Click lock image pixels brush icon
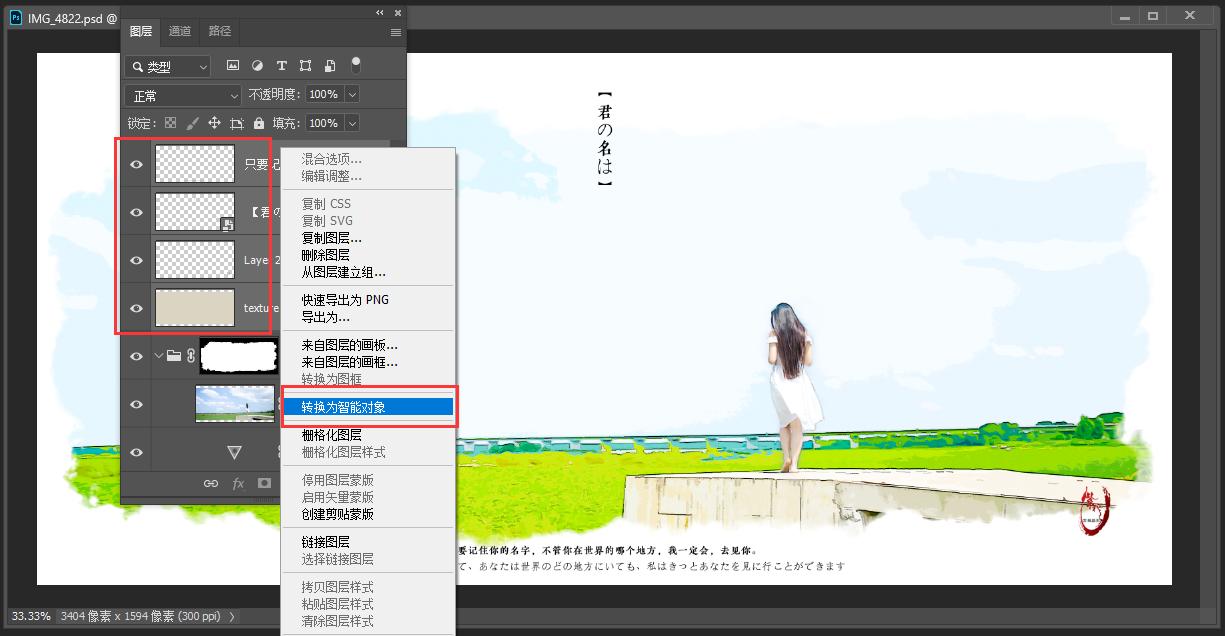 click(192, 123)
